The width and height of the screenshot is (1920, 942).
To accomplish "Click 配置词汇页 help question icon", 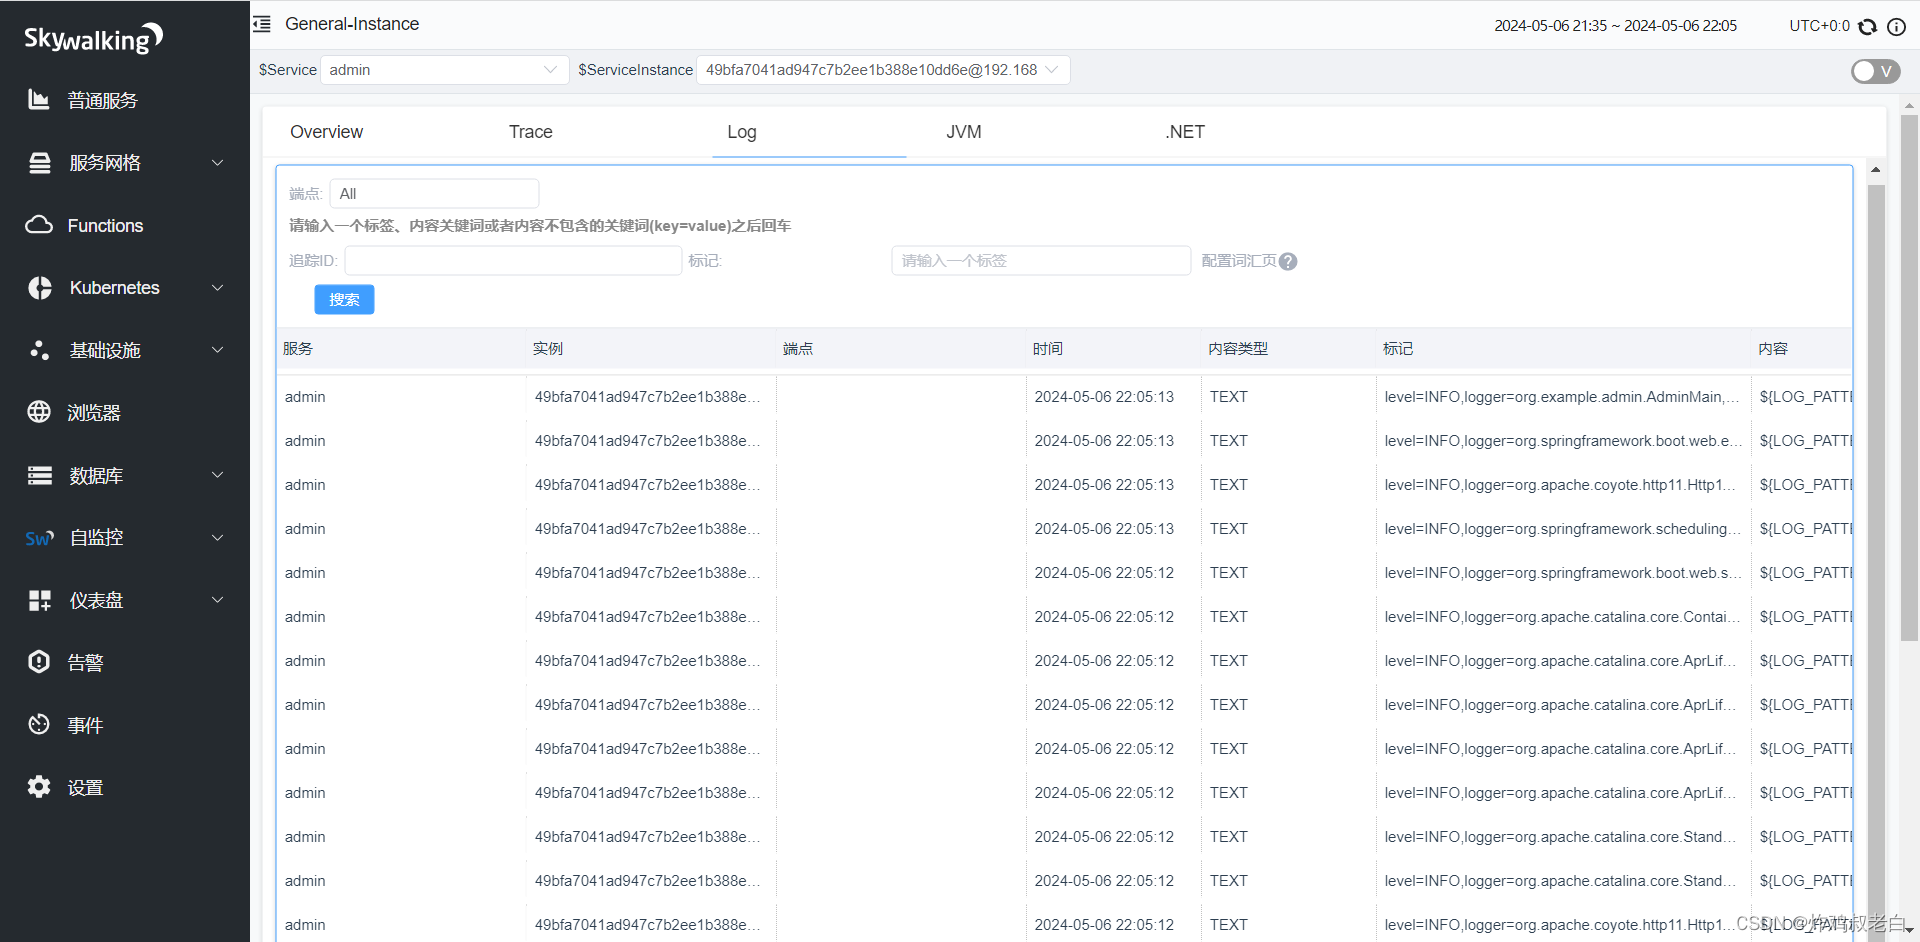I will (x=1288, y=261).
